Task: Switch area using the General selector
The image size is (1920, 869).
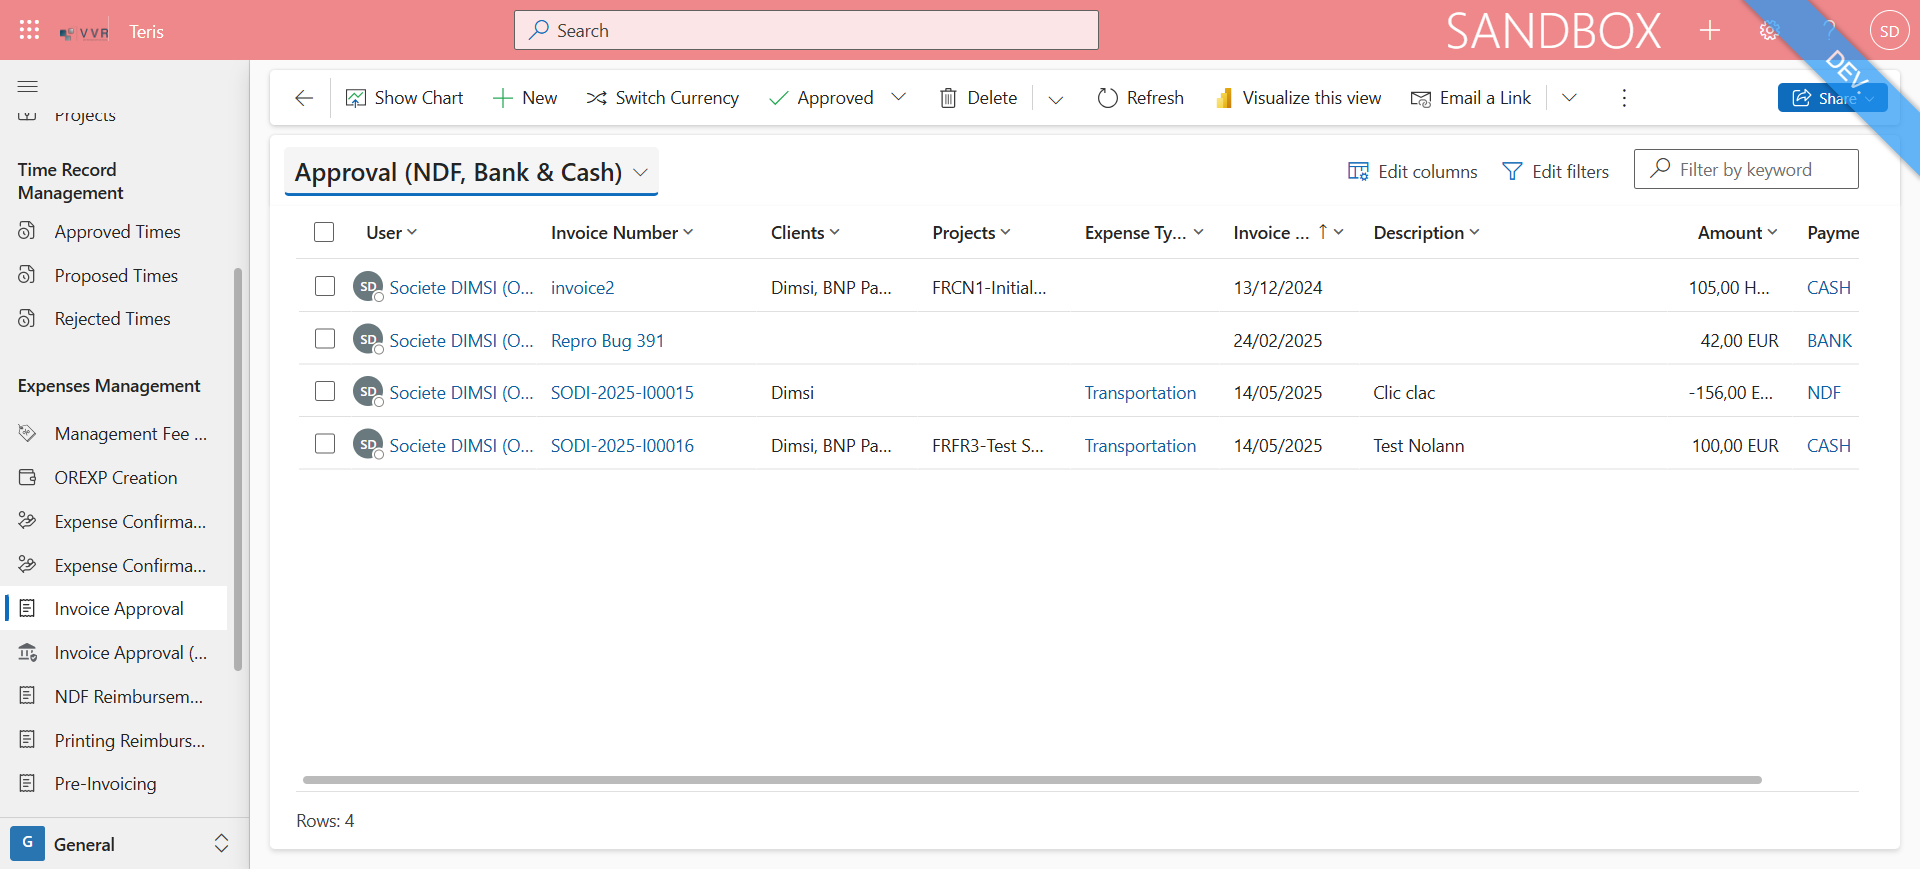Action: 123,844
